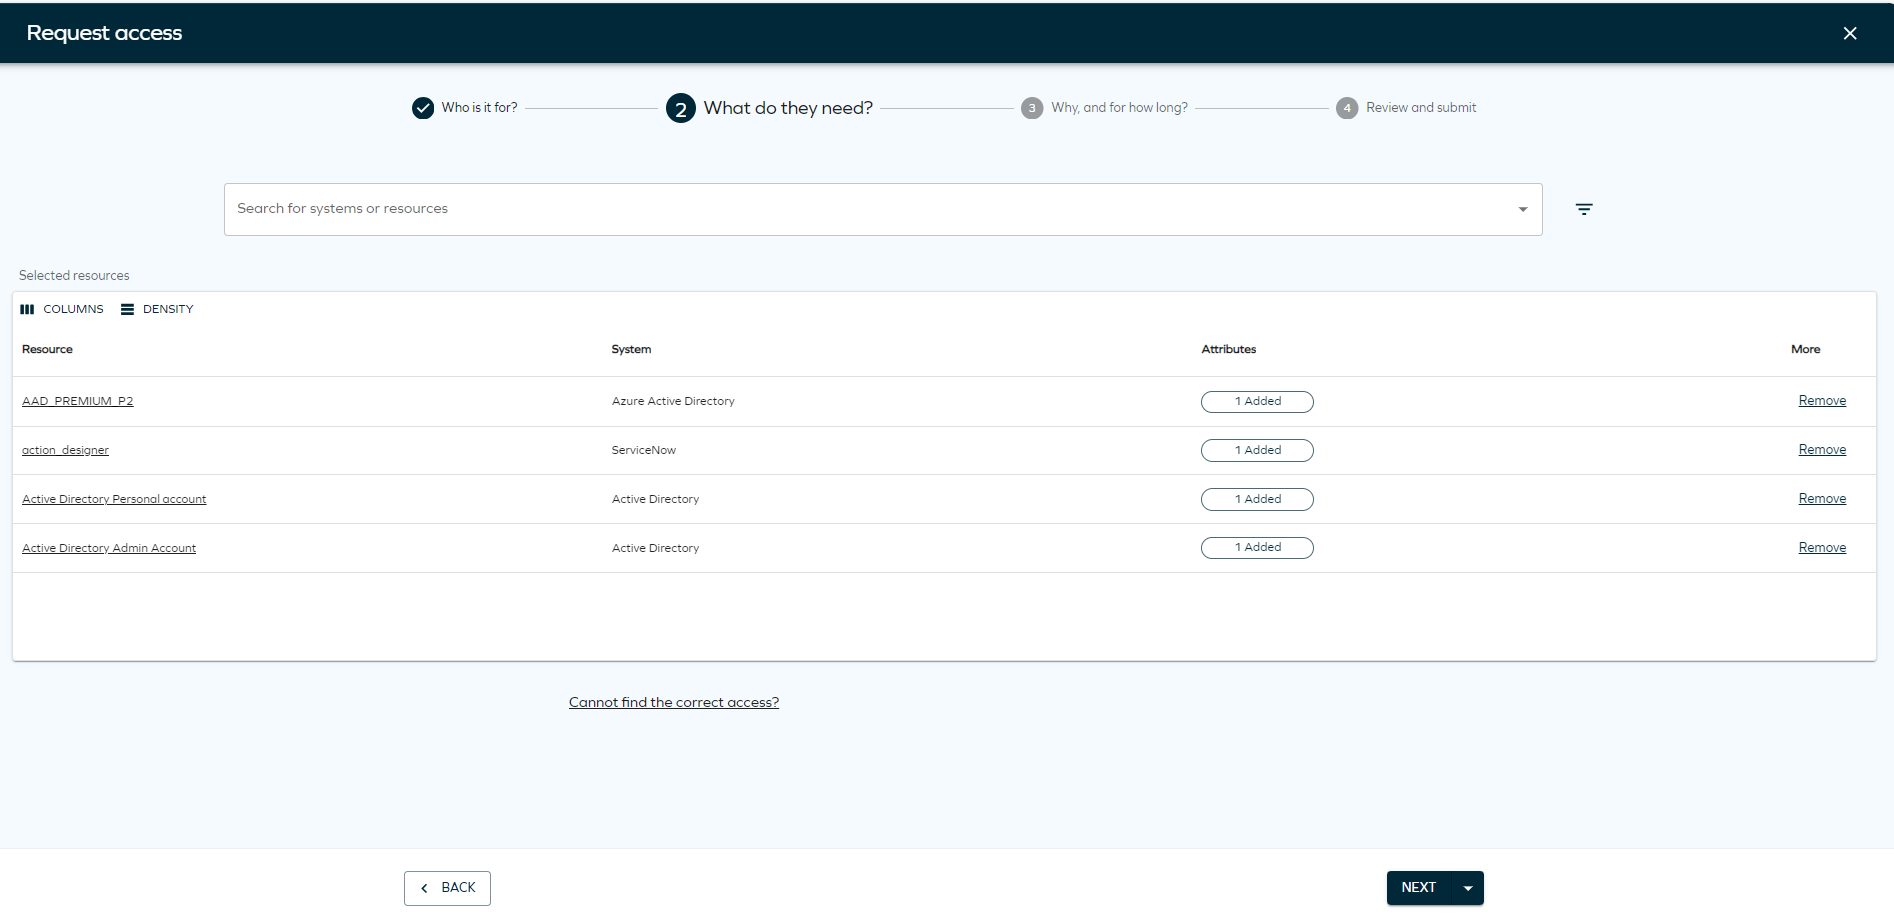Image resolution: width=1894 pixels, height=919 pixels.
Task: Select the Azure Active Directory system cell
Action: [x=673, y=401]
